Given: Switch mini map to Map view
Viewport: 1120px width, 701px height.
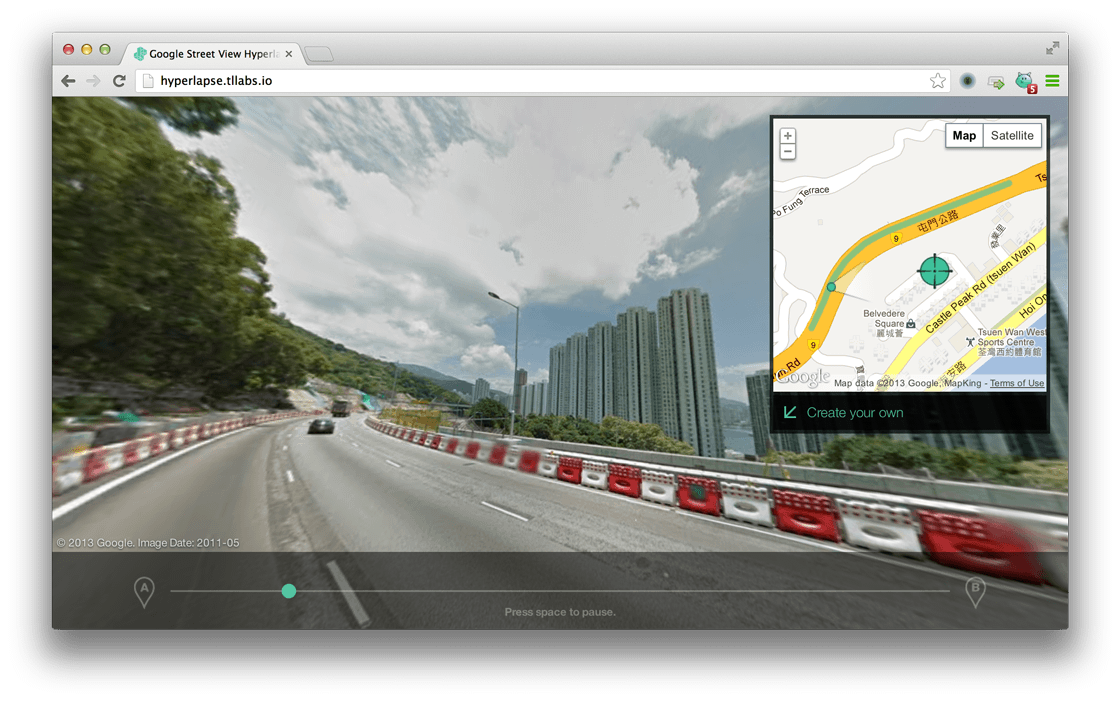Looking at the screenshot, I should pos(964,136).
